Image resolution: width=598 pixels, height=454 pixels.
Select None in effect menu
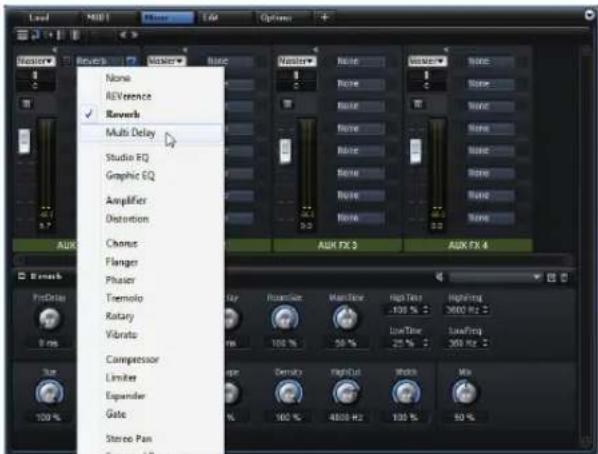pos(118,78)
